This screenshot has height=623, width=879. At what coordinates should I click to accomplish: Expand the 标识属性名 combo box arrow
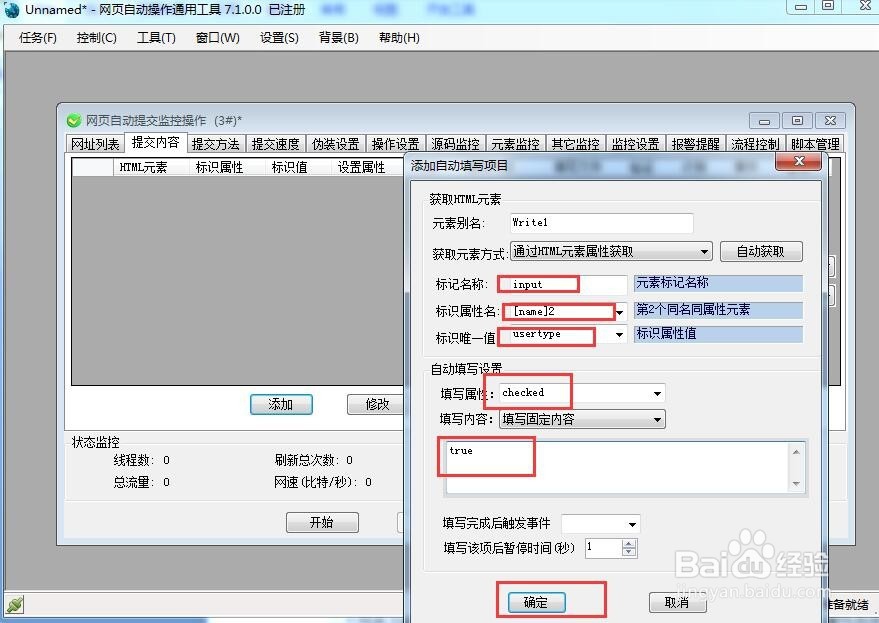point(619,312)
